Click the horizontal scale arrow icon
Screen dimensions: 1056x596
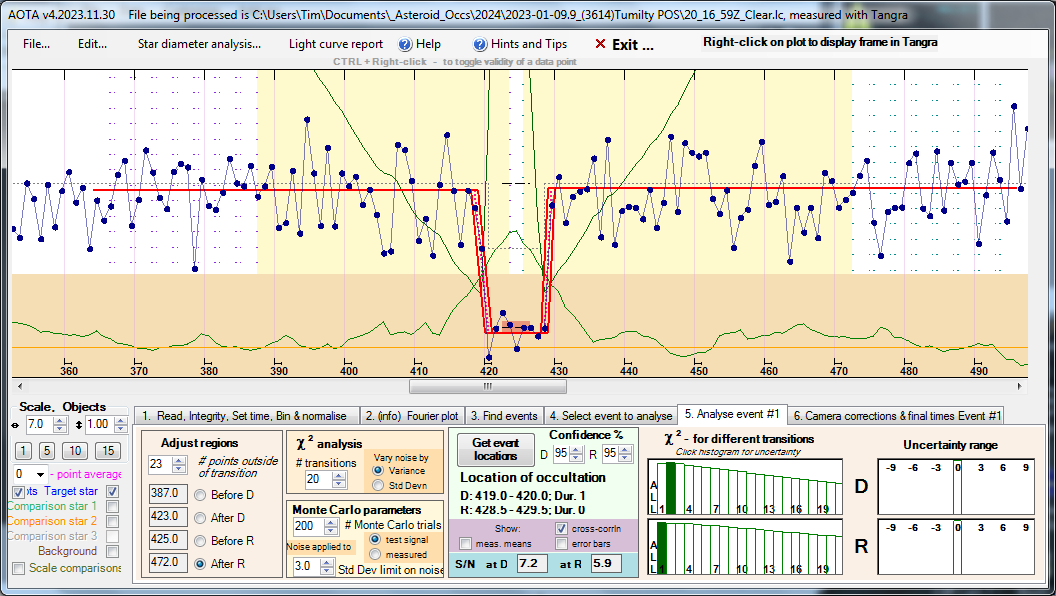coord(16,425)
